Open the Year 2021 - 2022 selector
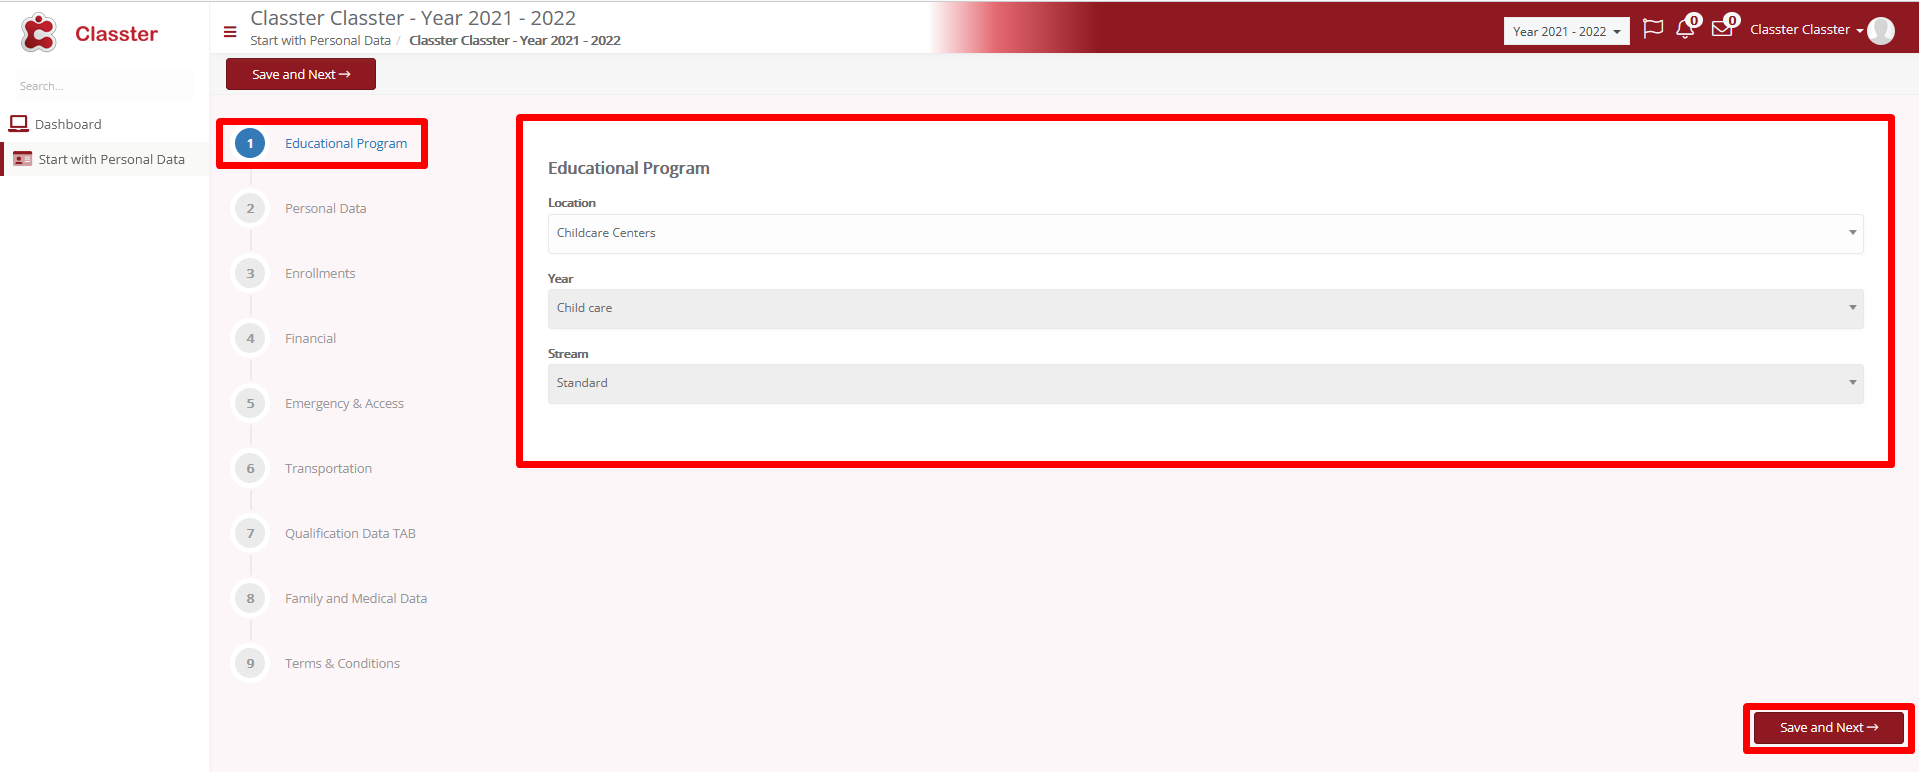The width and height of the screenshot is (1919, 772). [x=1566, y=31]
